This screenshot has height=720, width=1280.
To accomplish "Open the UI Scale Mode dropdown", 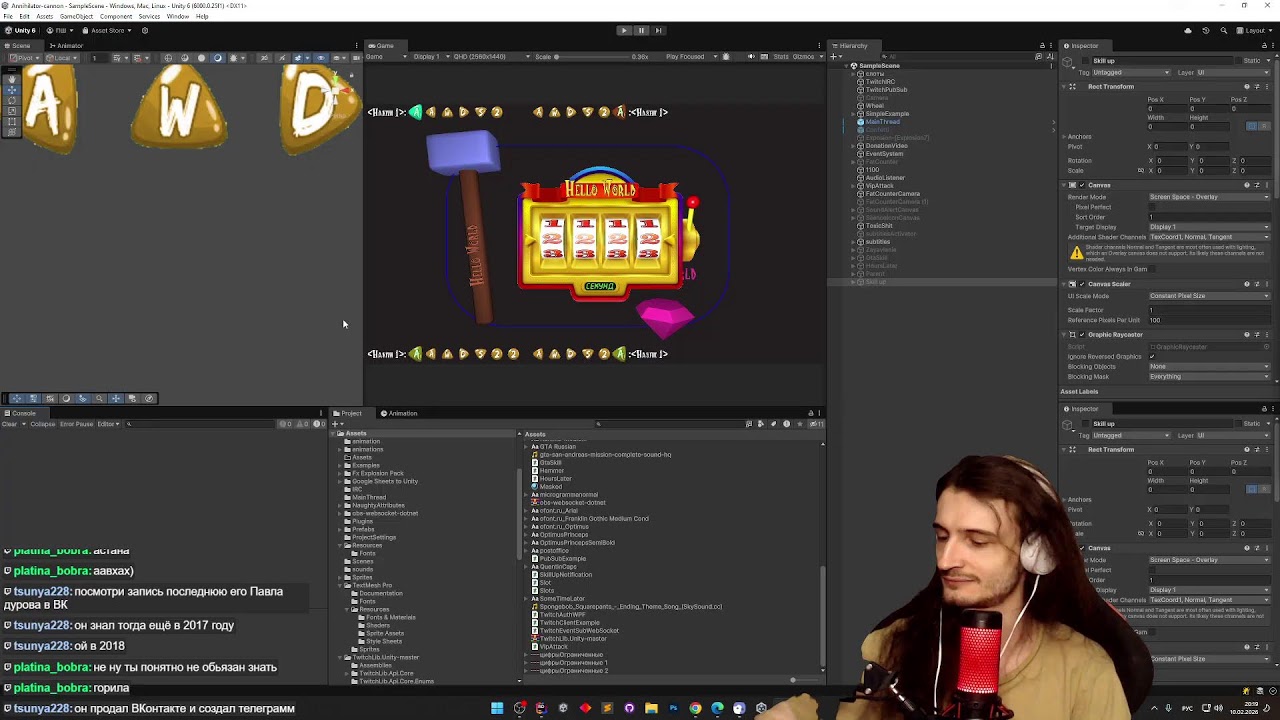I will coord(1209,296).
